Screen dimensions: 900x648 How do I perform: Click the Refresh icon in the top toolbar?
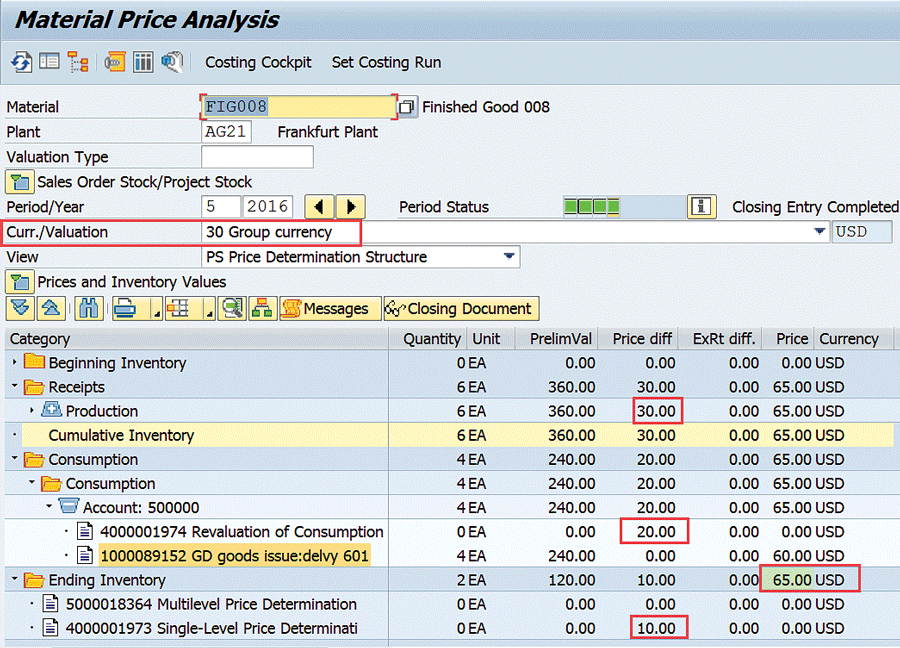tap(21, 62)
